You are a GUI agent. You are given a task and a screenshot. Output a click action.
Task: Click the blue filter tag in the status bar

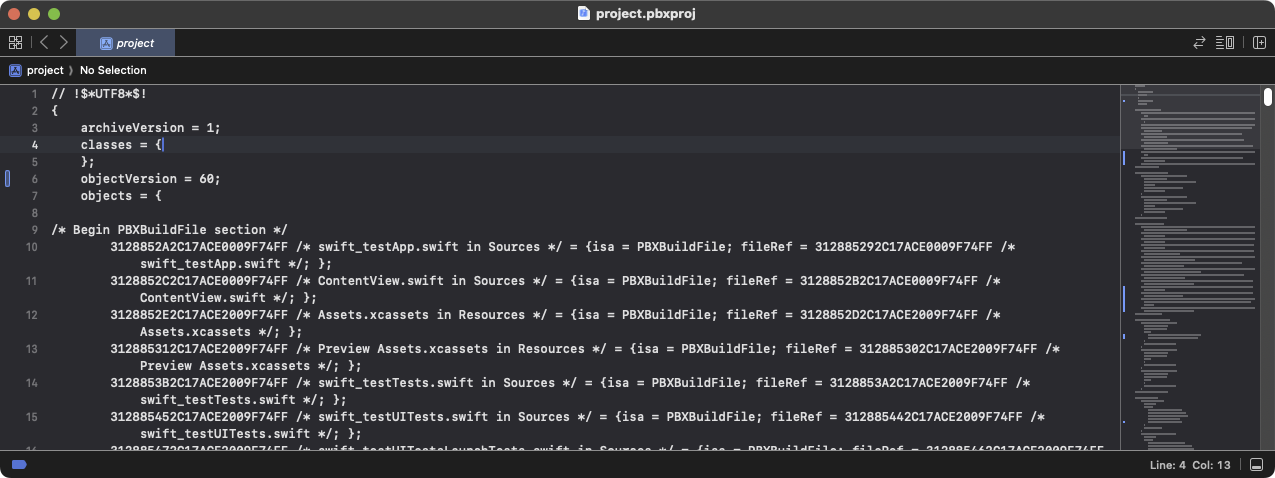pos(18,465)
